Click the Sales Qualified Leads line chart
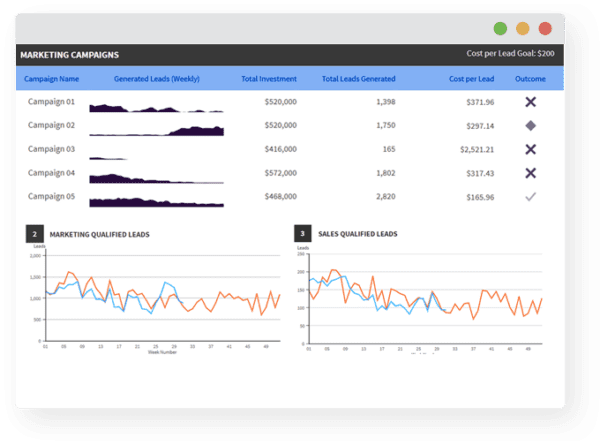600x445 pixels. coord(421,299)
